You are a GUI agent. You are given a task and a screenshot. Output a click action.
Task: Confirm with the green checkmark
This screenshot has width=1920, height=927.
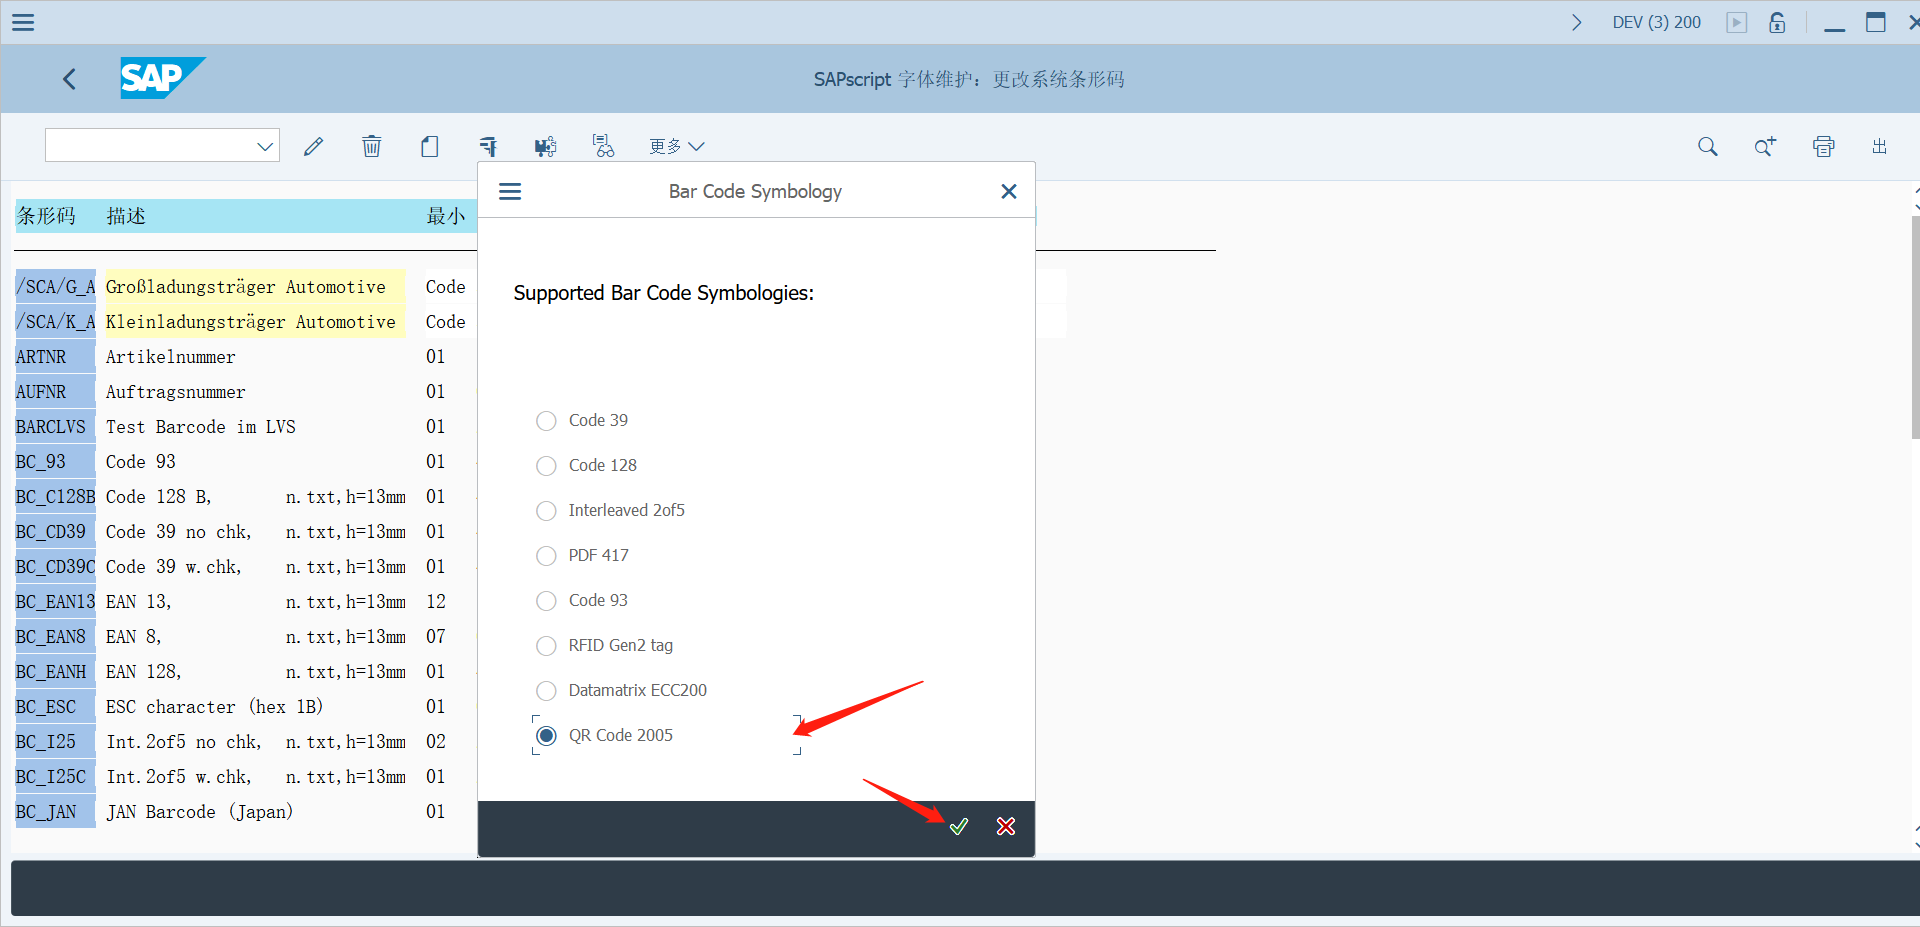[959, 826]
